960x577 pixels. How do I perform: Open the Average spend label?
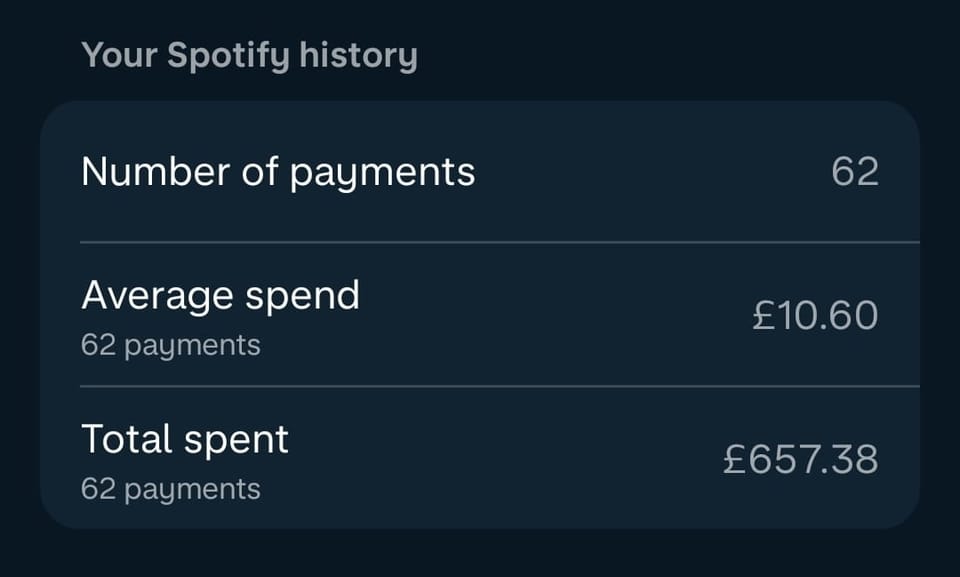point(220,296)
